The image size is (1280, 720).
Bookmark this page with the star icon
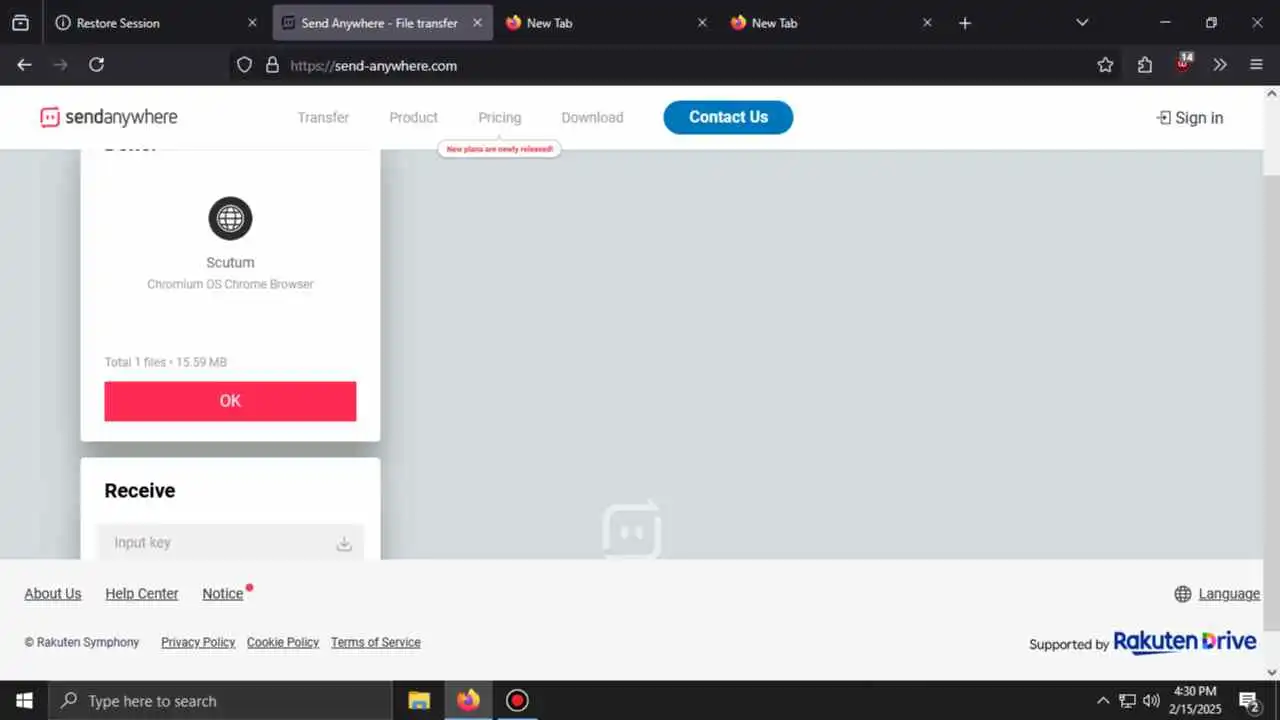(1105, 65)
